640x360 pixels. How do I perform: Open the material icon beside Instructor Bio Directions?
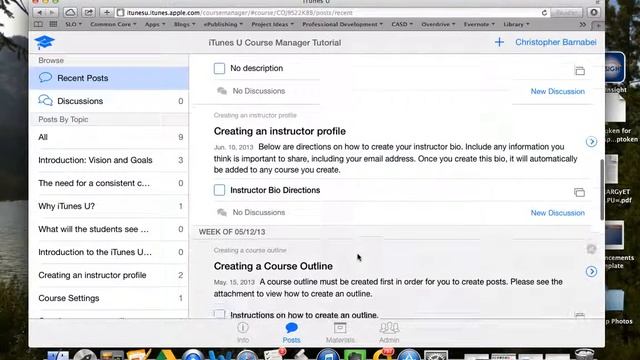click(579, 192)
